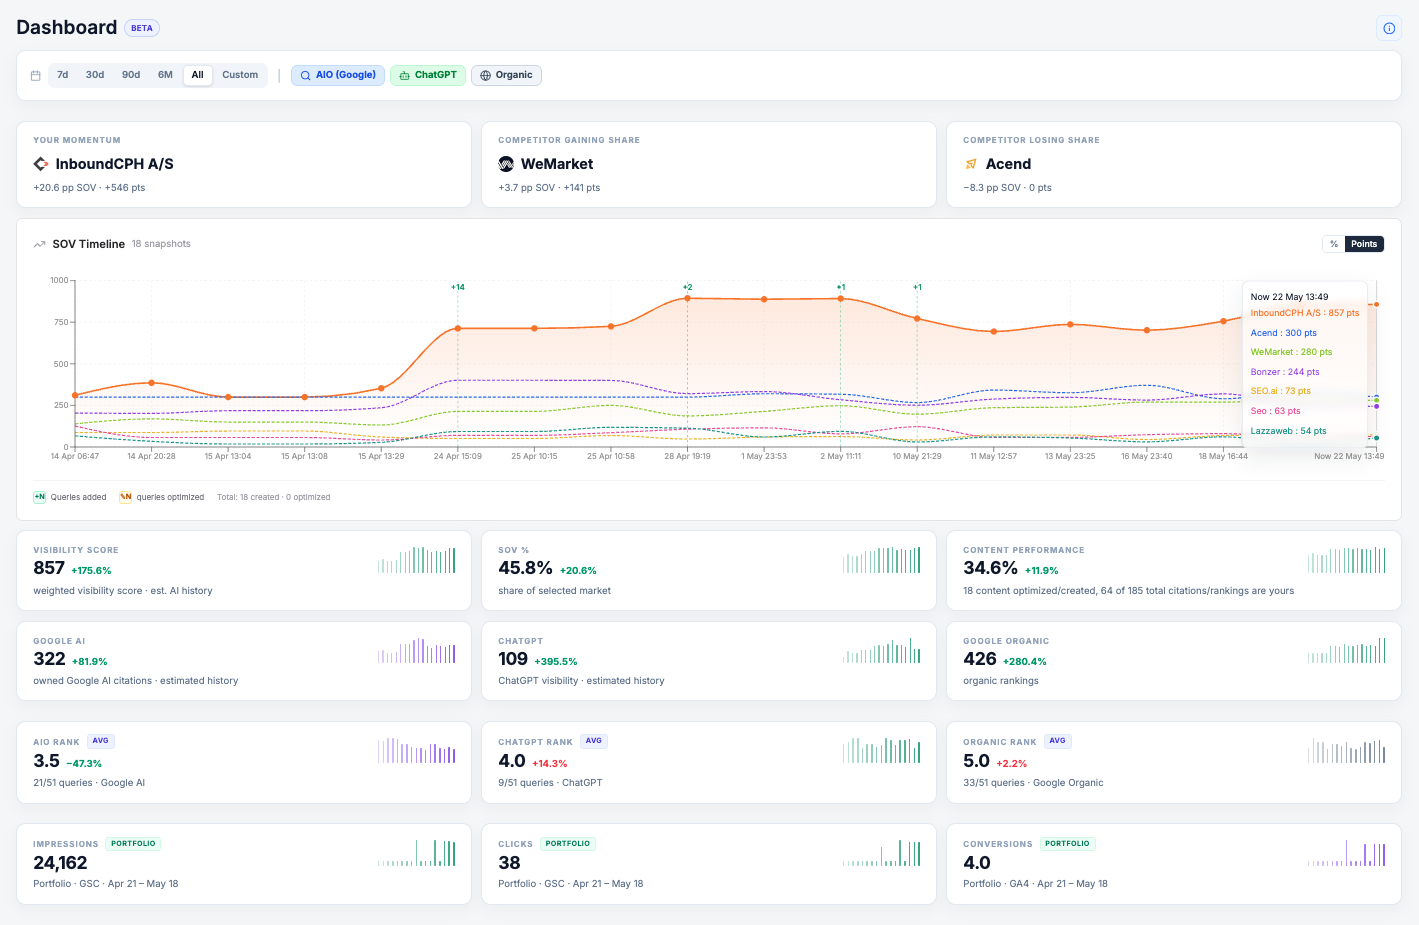The image size is (1419, 925).
Task: Click the PORTFOLIO badge on Clicks
Action: coord(568,844)
